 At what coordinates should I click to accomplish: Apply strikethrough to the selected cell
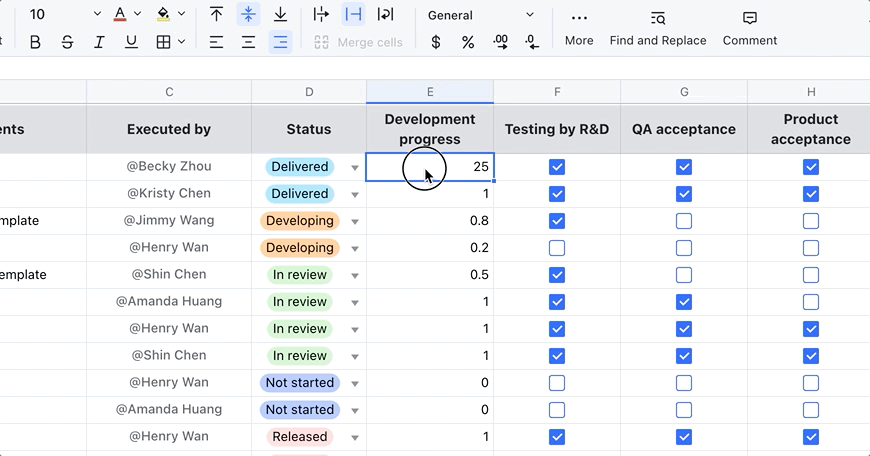coord(67,42)
